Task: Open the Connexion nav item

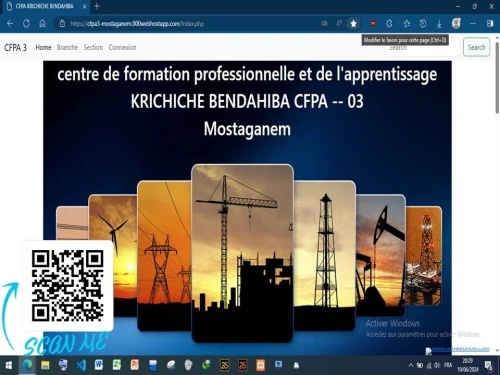Action: (122, 47)
